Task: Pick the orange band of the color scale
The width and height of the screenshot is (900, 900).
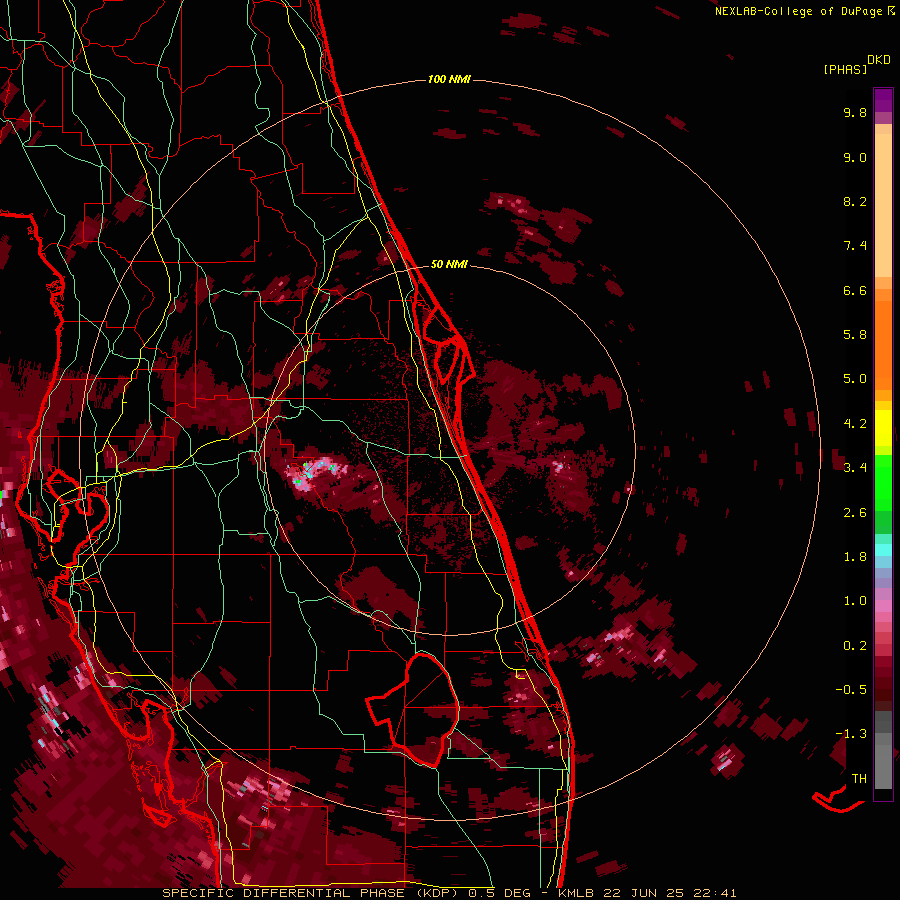Action: pyautogui.click(x=883, y=346)
